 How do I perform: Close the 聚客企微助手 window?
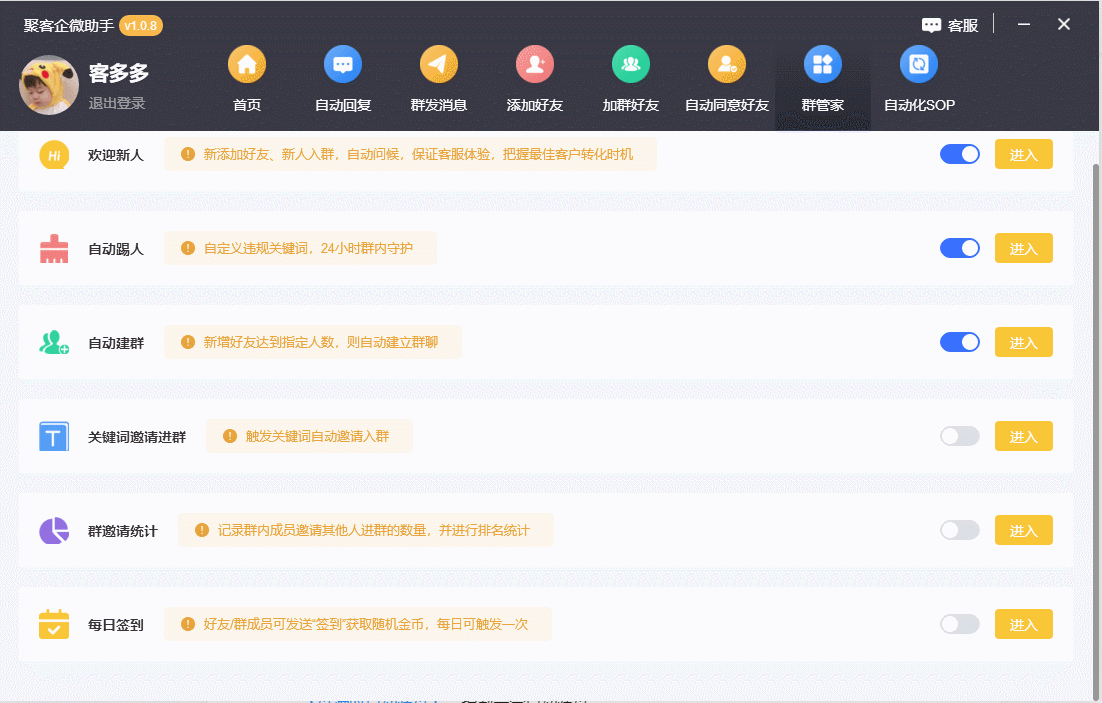pos(1064,25)
